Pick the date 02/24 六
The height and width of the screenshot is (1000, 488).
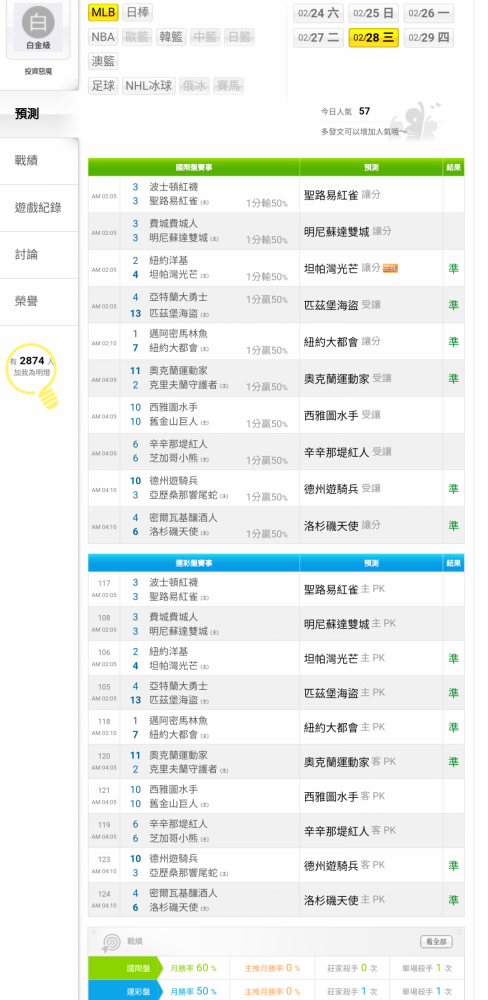pyautogui.click(x=318, y=13)
